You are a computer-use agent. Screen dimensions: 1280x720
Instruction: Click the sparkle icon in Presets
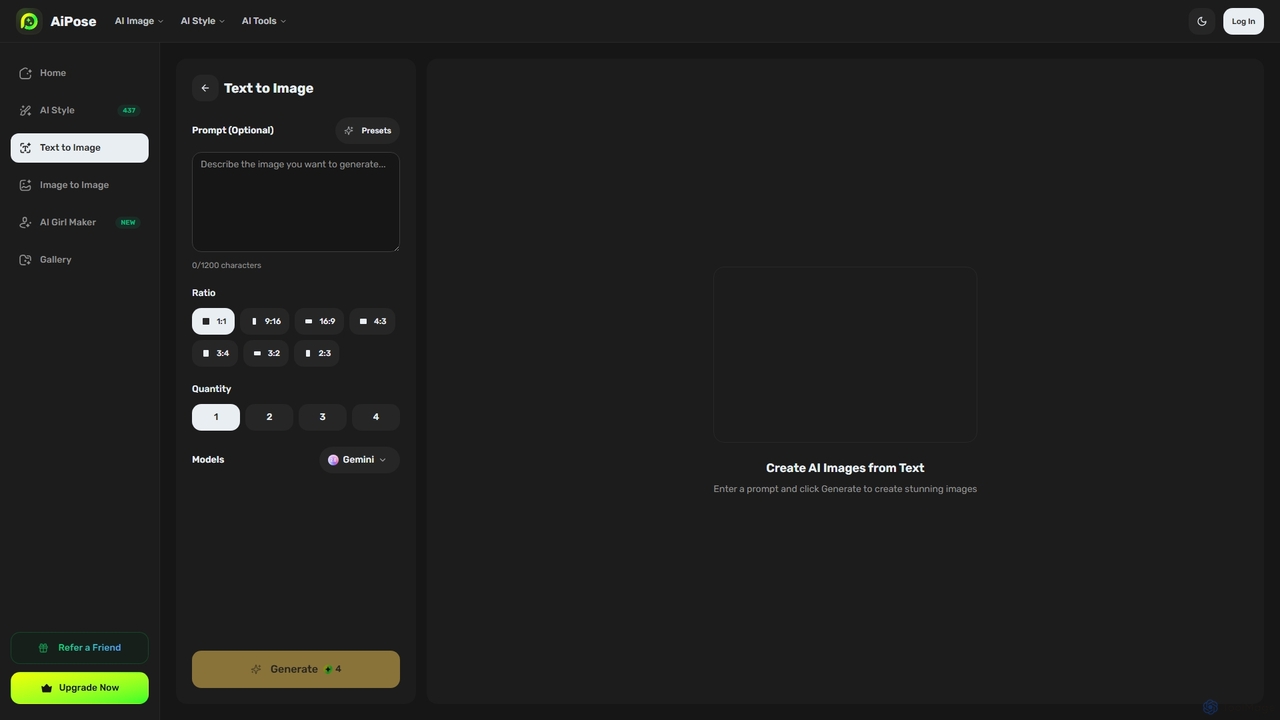349,131
